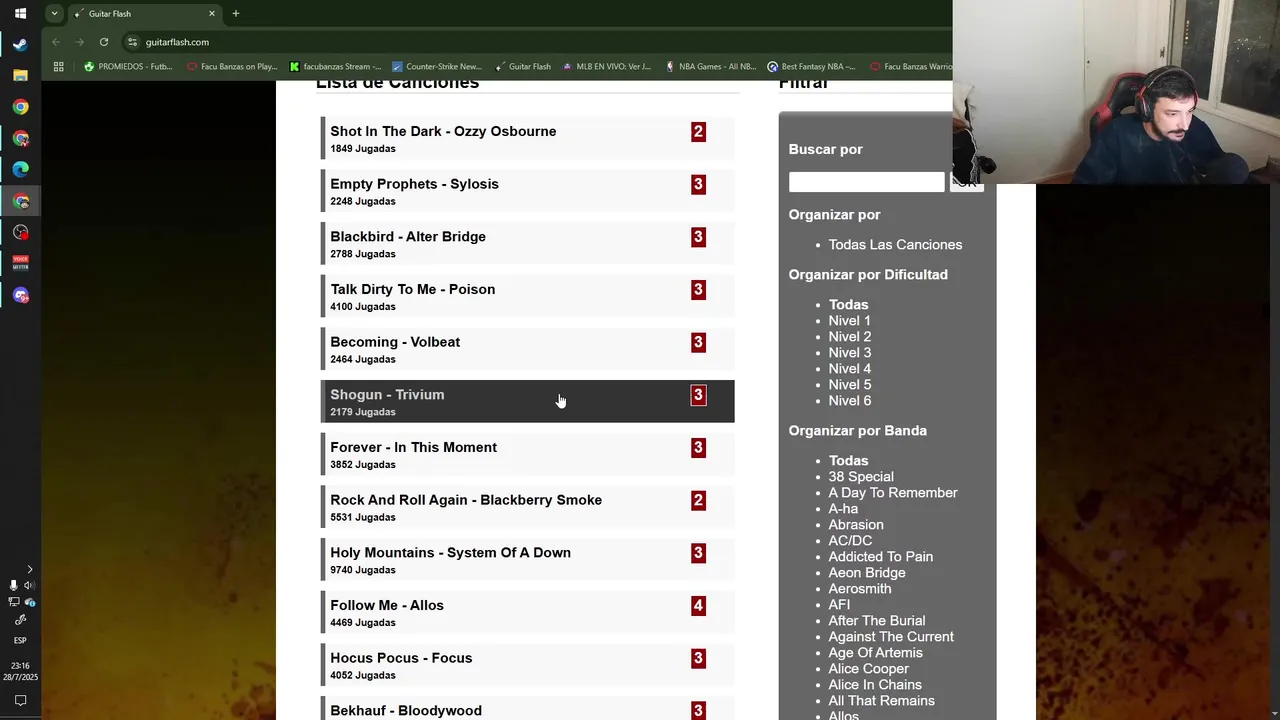The height and width of the screenshot is (720, 1280).
Task: Switch the ESP language indicator
Action: pos(20,640)
